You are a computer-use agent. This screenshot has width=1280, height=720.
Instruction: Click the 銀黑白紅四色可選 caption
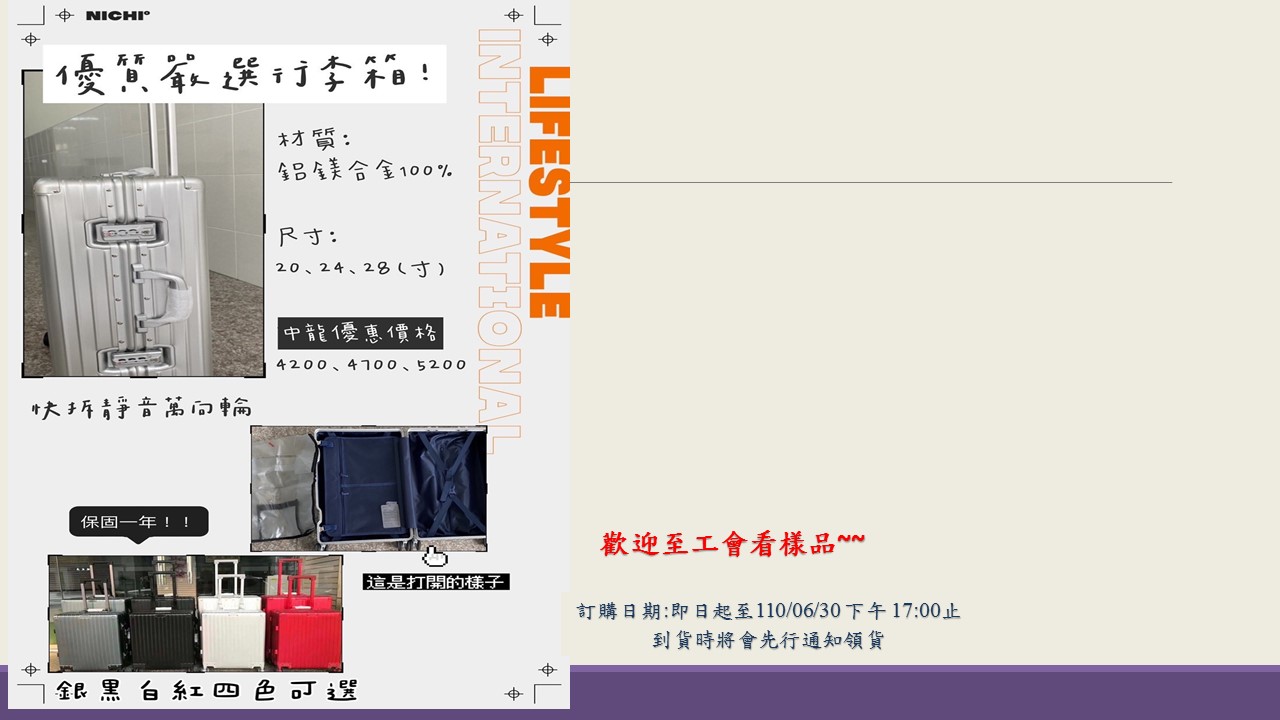pos(206,691)
